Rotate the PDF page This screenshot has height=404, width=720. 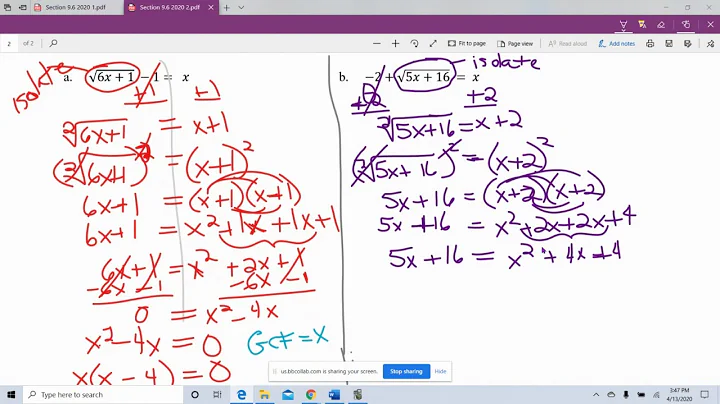click(x=414, y=44)
